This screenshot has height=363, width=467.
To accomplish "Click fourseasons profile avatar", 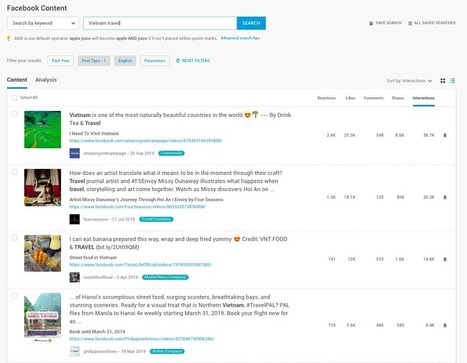I will point(75,219).
